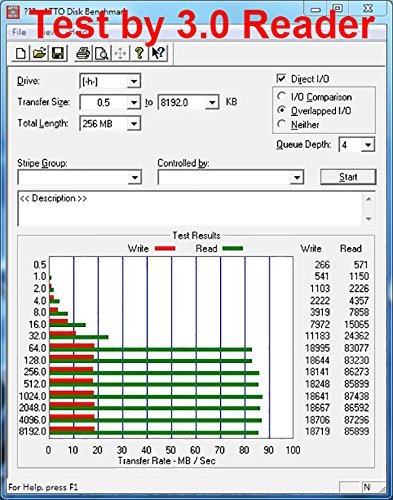
Task: Click the 'For Help, press F1' status text
Action: 43,487
